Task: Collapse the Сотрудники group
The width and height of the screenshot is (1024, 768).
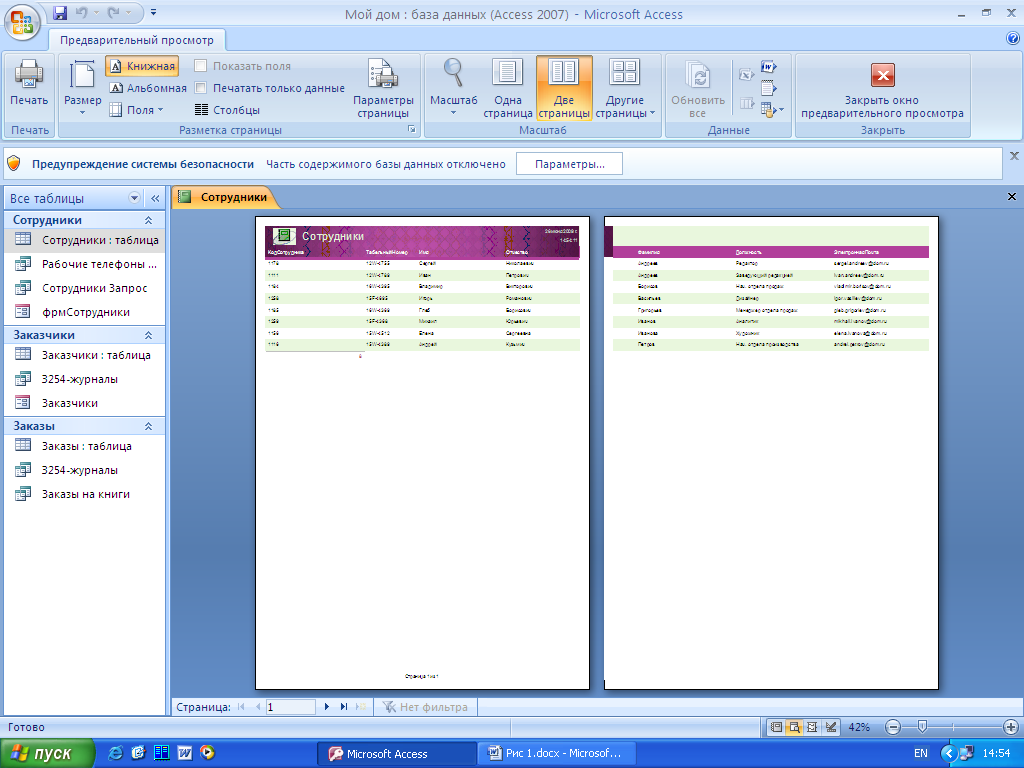Action: 148,220
